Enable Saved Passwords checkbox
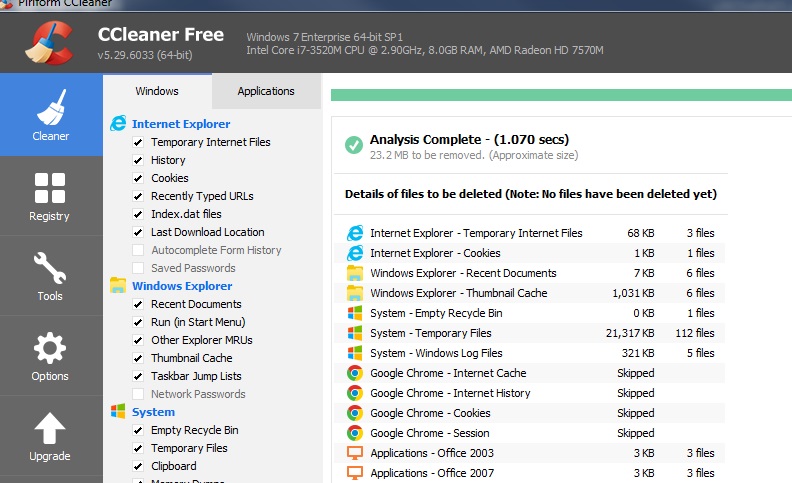Screen dimensions: 792x483 coord(138,268)
